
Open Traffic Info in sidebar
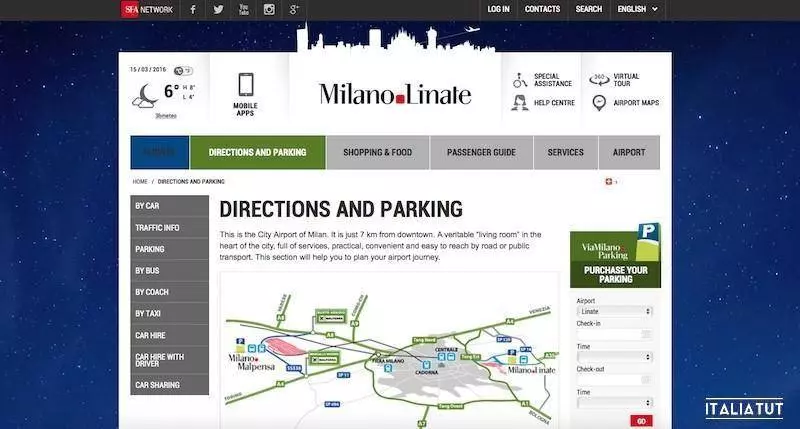click(169, 228)
